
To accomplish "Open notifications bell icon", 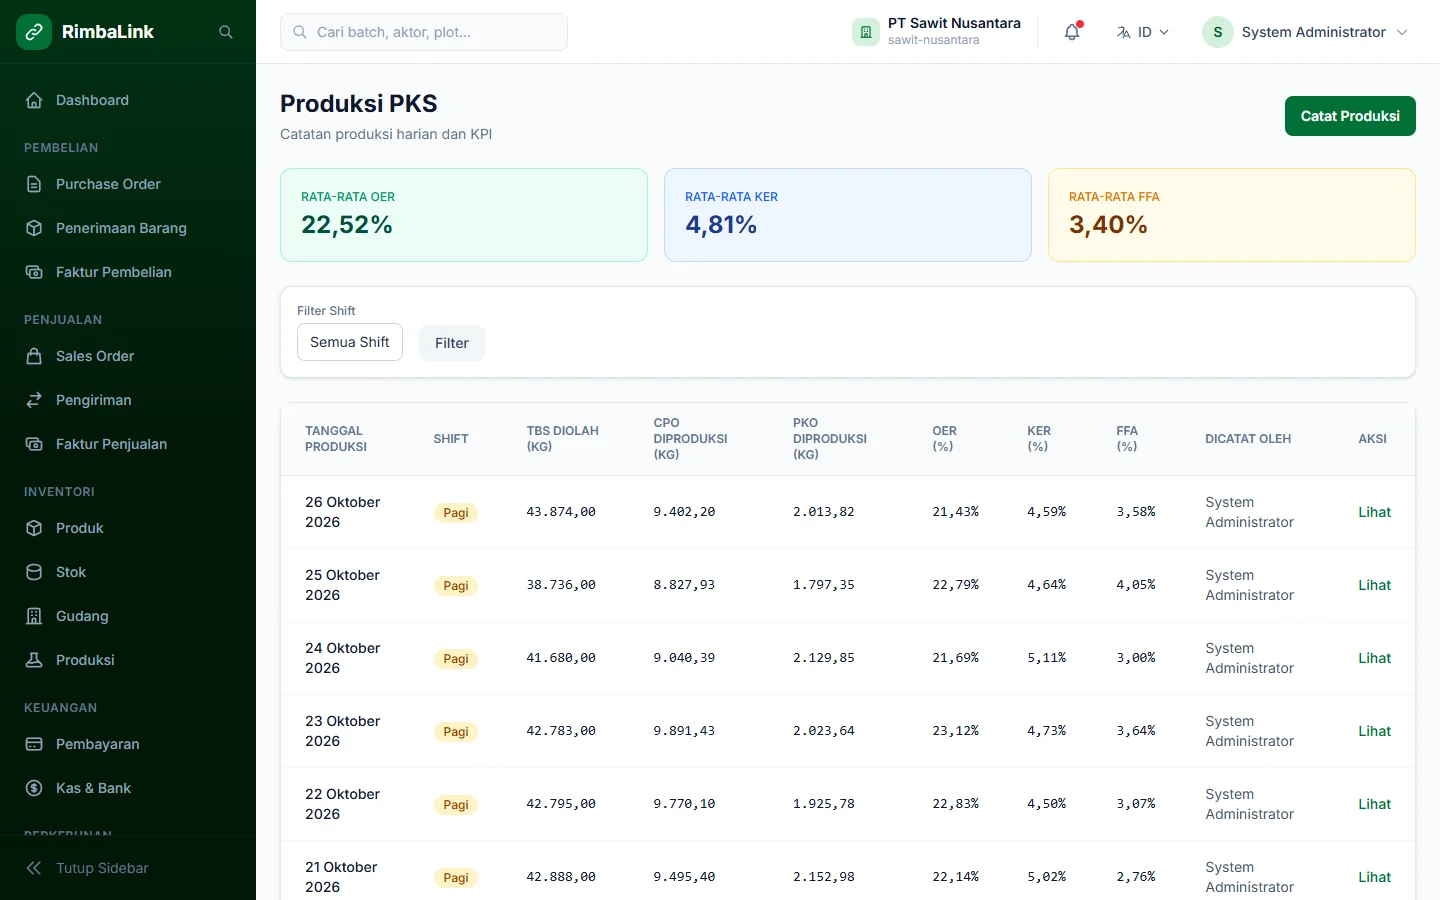I will tap(1072, 32).
